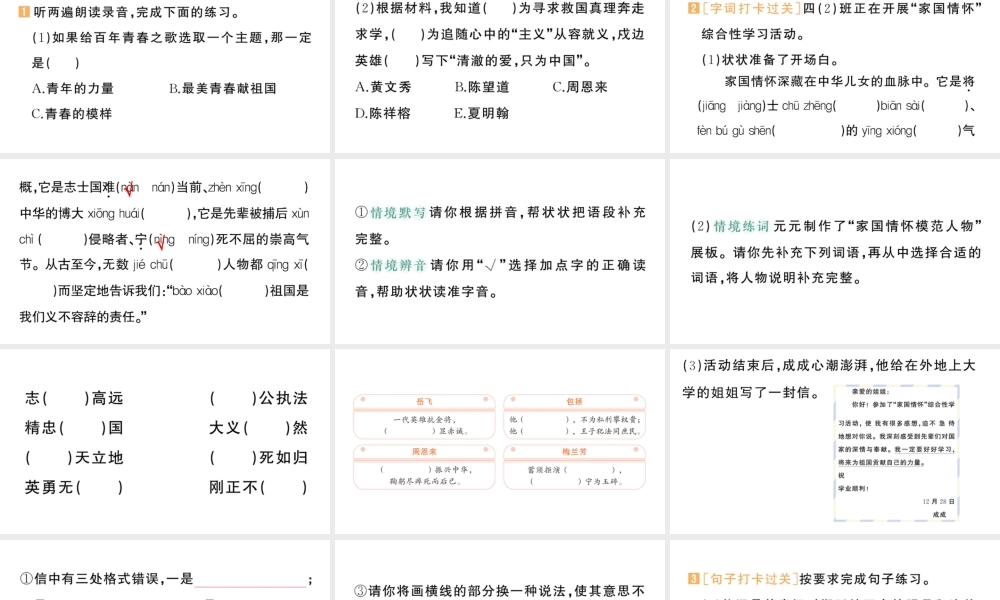Open the slide listing 黄文秀 and 陈望道 options
Image resolution: width=1000 pixels, height=600 pixels.
(x=500, y=76)
